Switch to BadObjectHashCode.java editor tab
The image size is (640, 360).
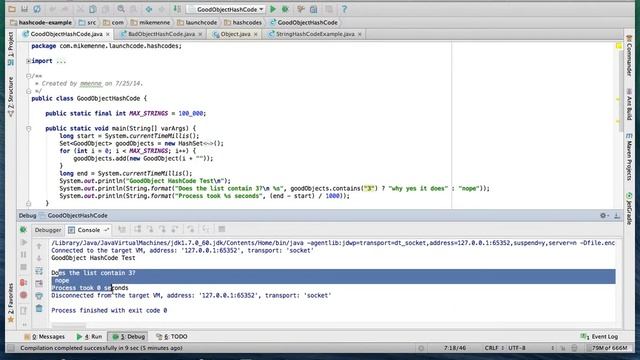161,34
